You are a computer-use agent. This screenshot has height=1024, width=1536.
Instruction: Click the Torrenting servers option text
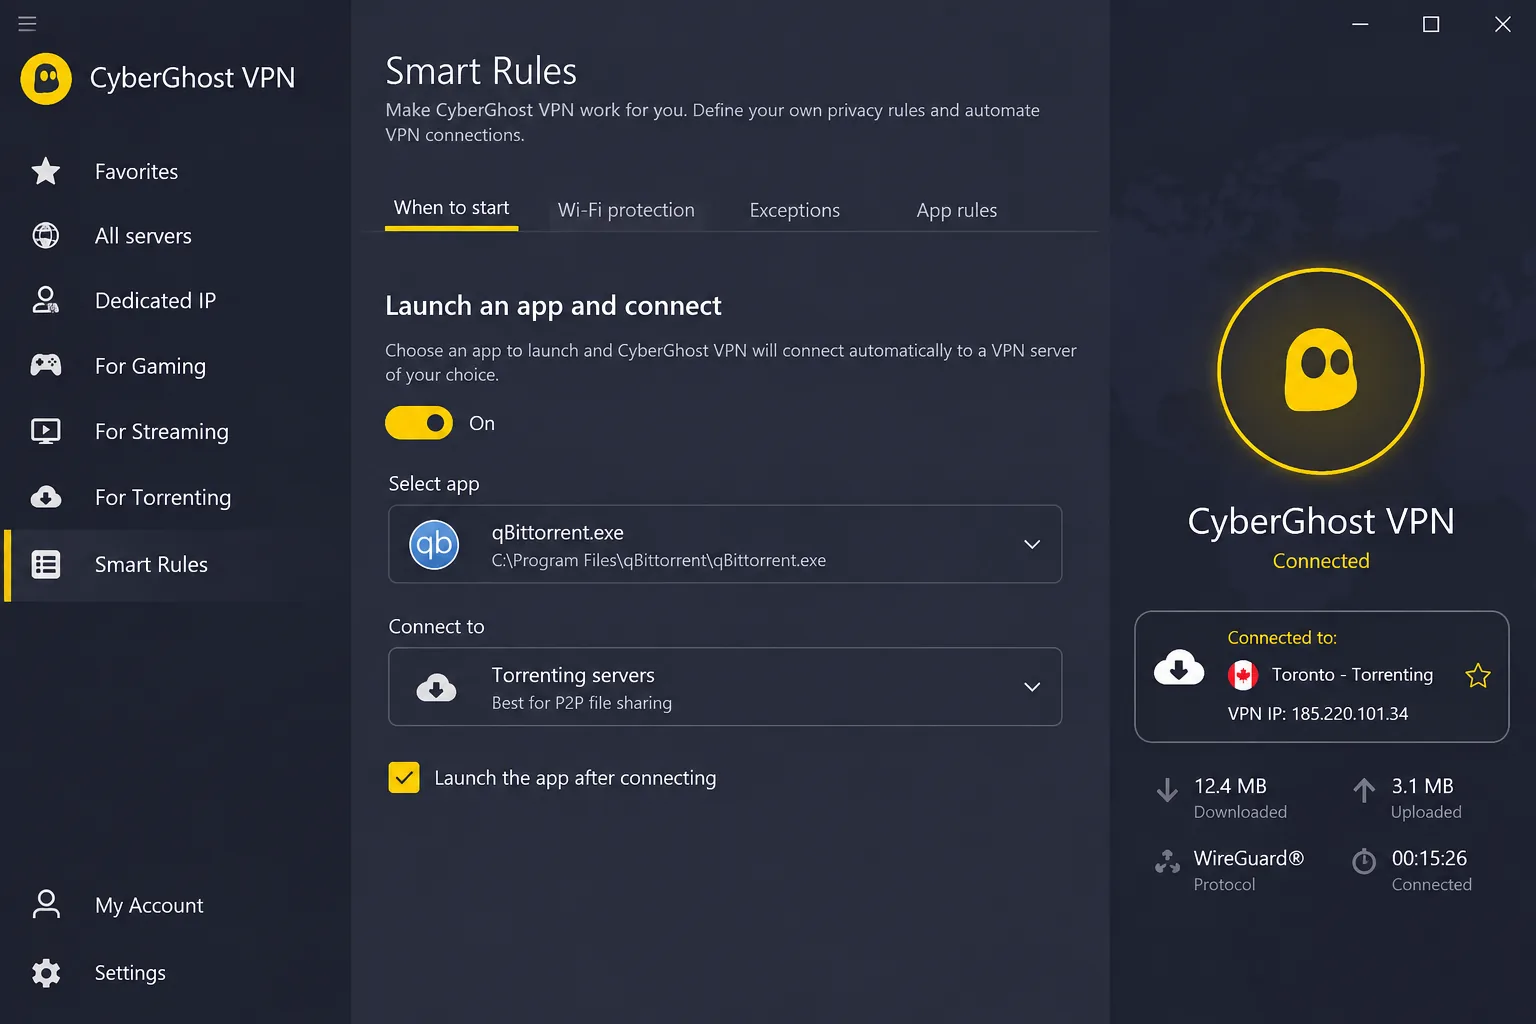pyautogui.click(x=573, y=675)
